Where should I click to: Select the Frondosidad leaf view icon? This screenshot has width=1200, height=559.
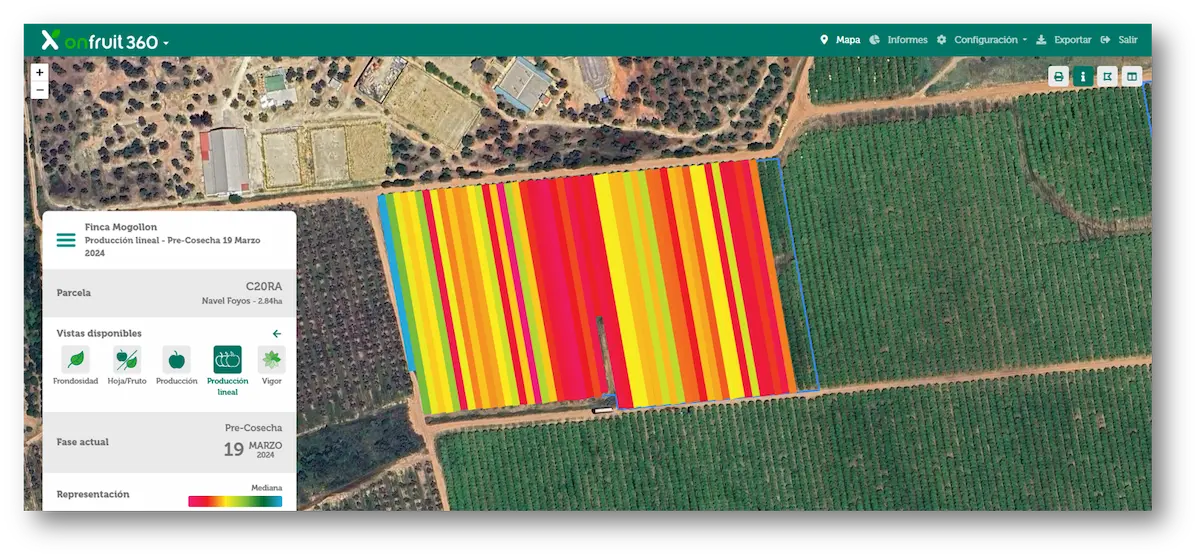point(75,360)
